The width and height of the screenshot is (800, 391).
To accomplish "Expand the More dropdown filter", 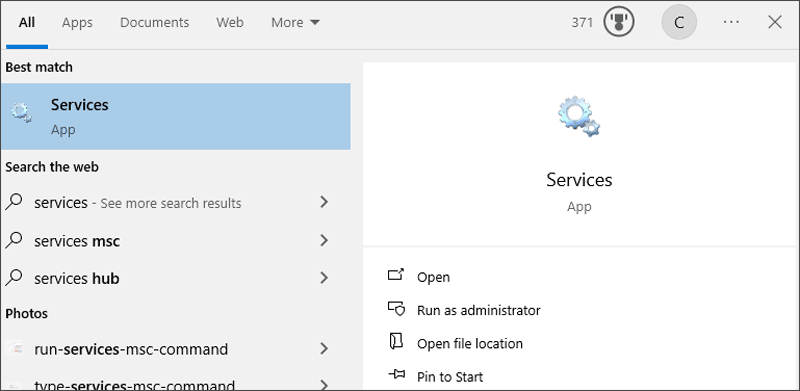I will coord(295,23).
